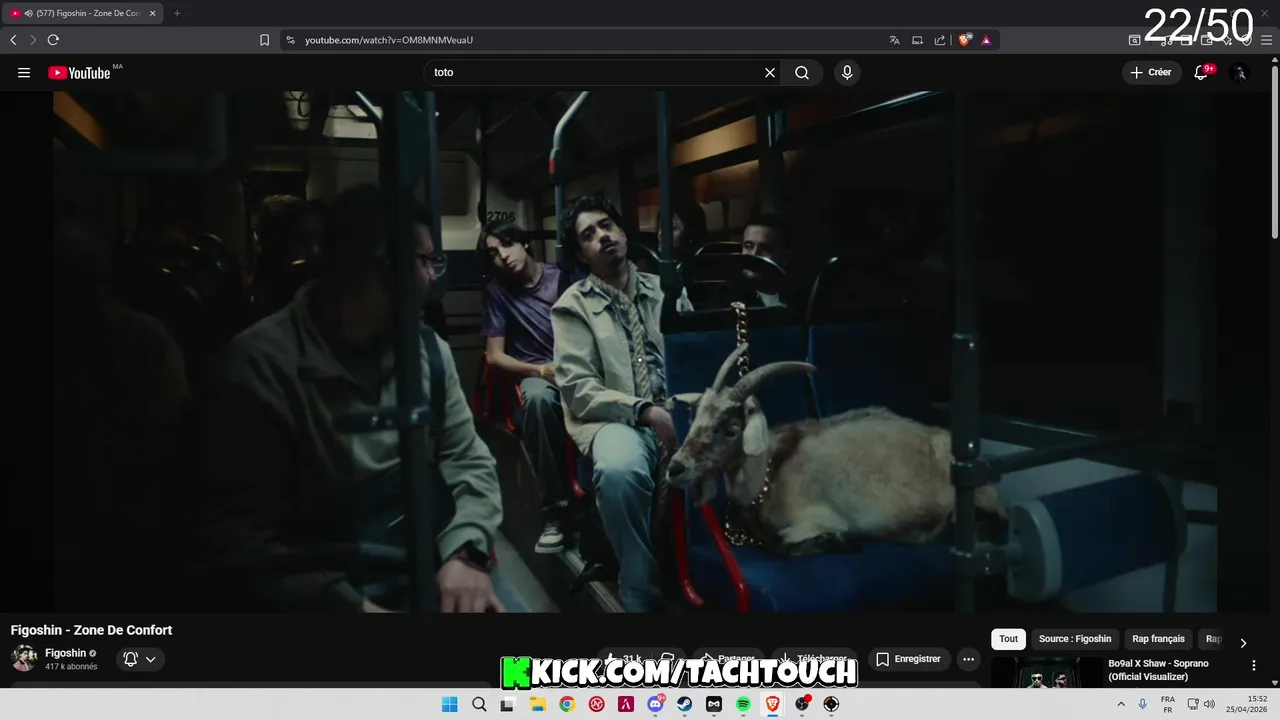Toggle tab audio mute on Figoshin tab
This screenshot has height=720, width=1280.
(x=27, y=13)
